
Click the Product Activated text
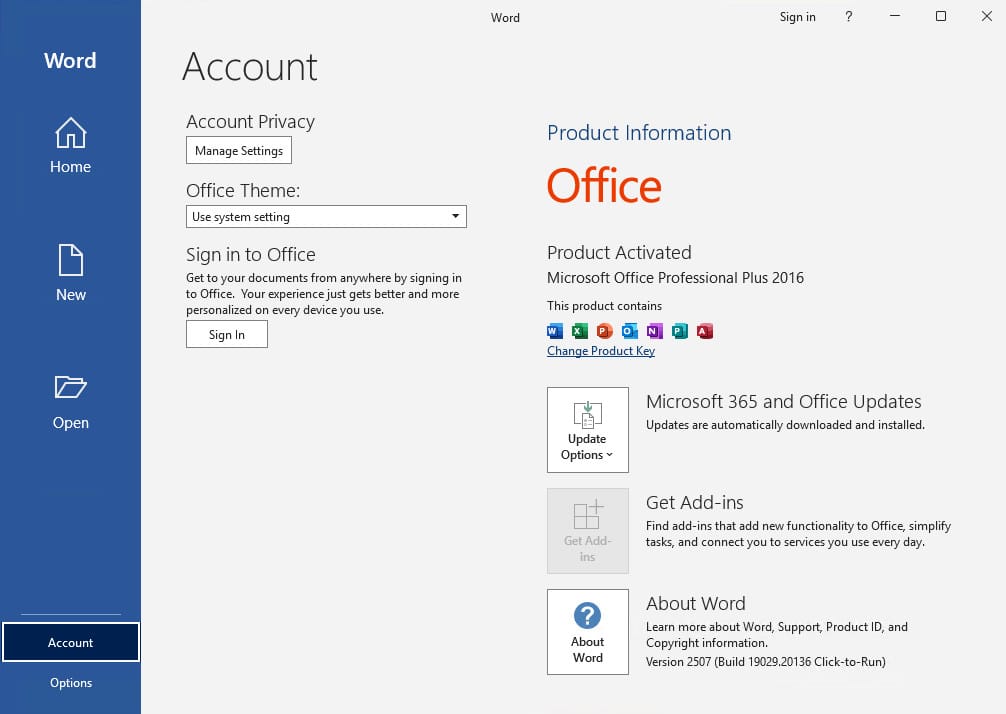tap(619, 253)
